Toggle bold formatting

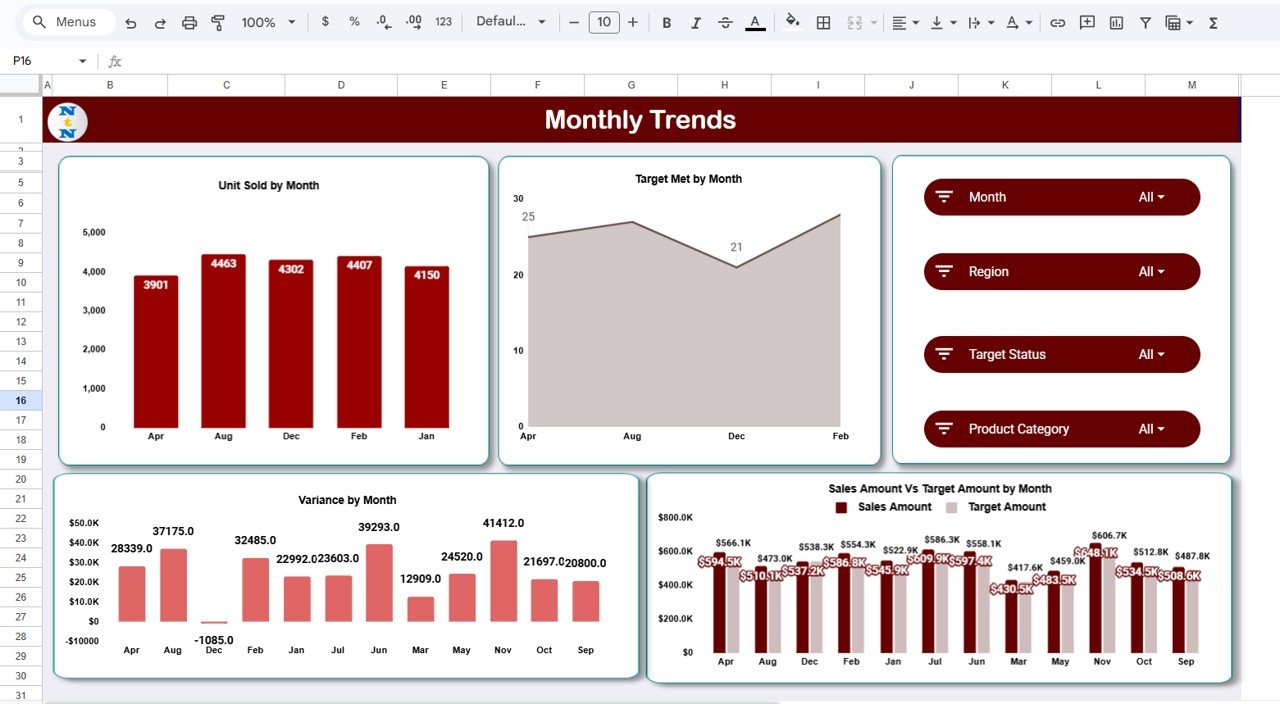pos(666,22)
